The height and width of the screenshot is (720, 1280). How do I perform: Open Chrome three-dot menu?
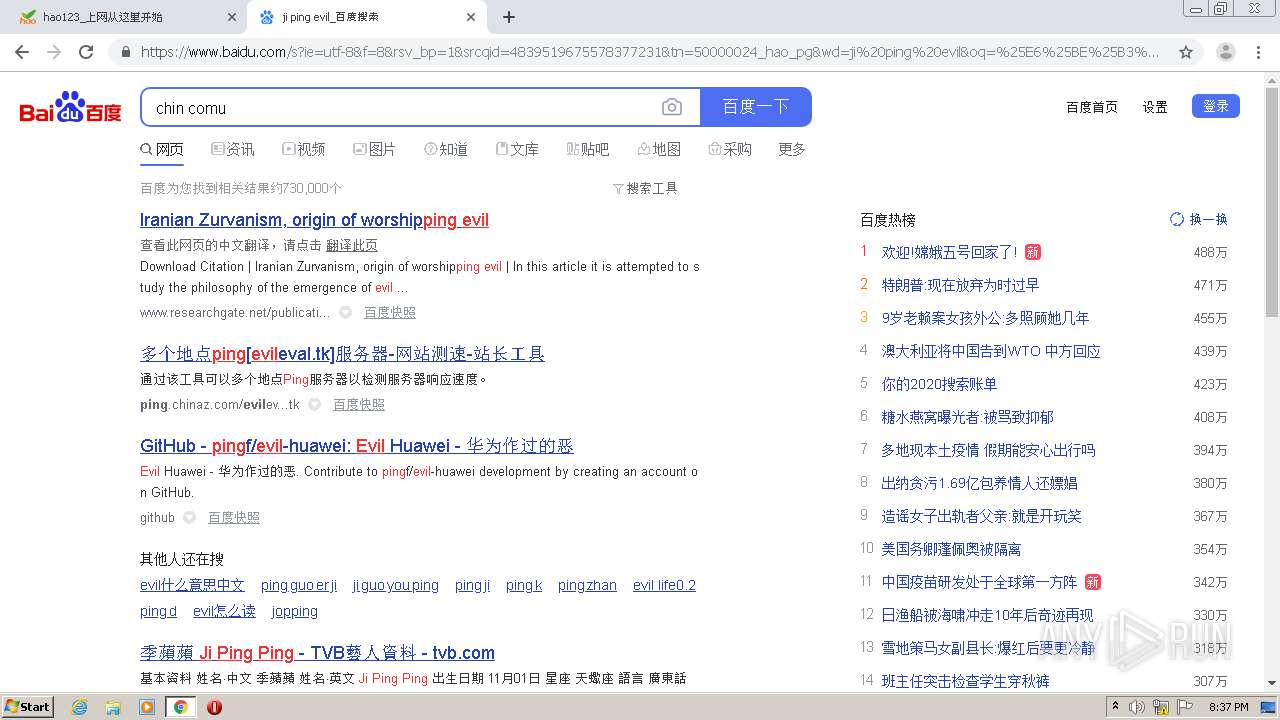tap(1258, 52)
